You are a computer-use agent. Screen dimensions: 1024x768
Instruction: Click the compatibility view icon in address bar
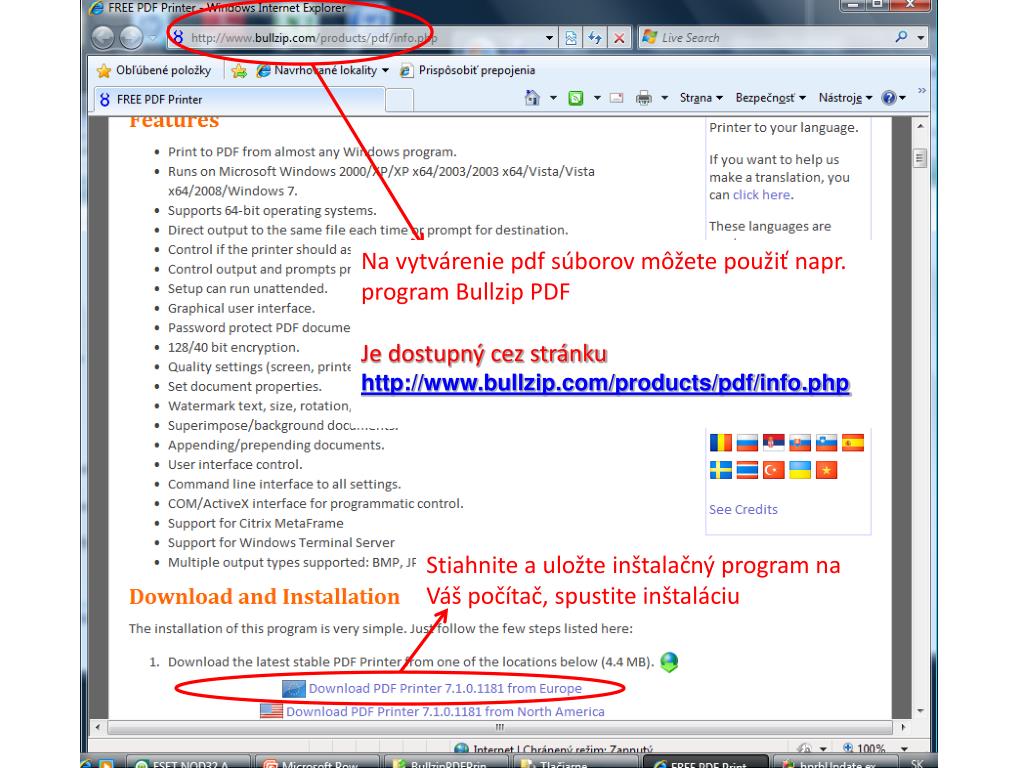pos(571,38)
